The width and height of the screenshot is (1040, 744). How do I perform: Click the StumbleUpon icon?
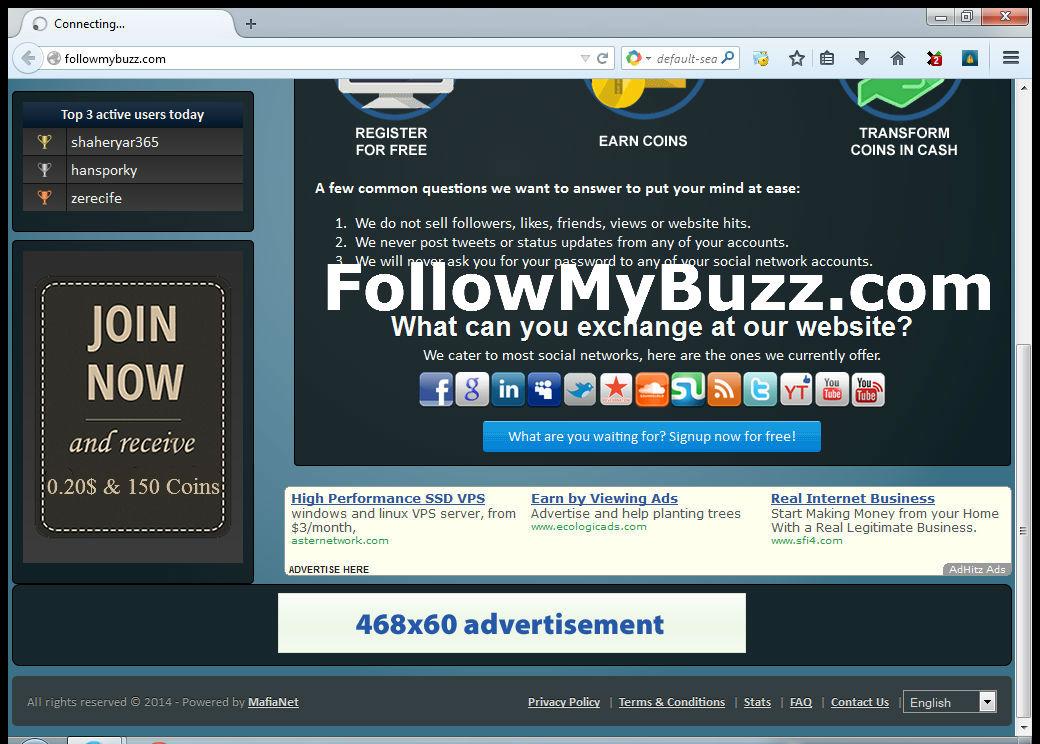coord(688,389)
